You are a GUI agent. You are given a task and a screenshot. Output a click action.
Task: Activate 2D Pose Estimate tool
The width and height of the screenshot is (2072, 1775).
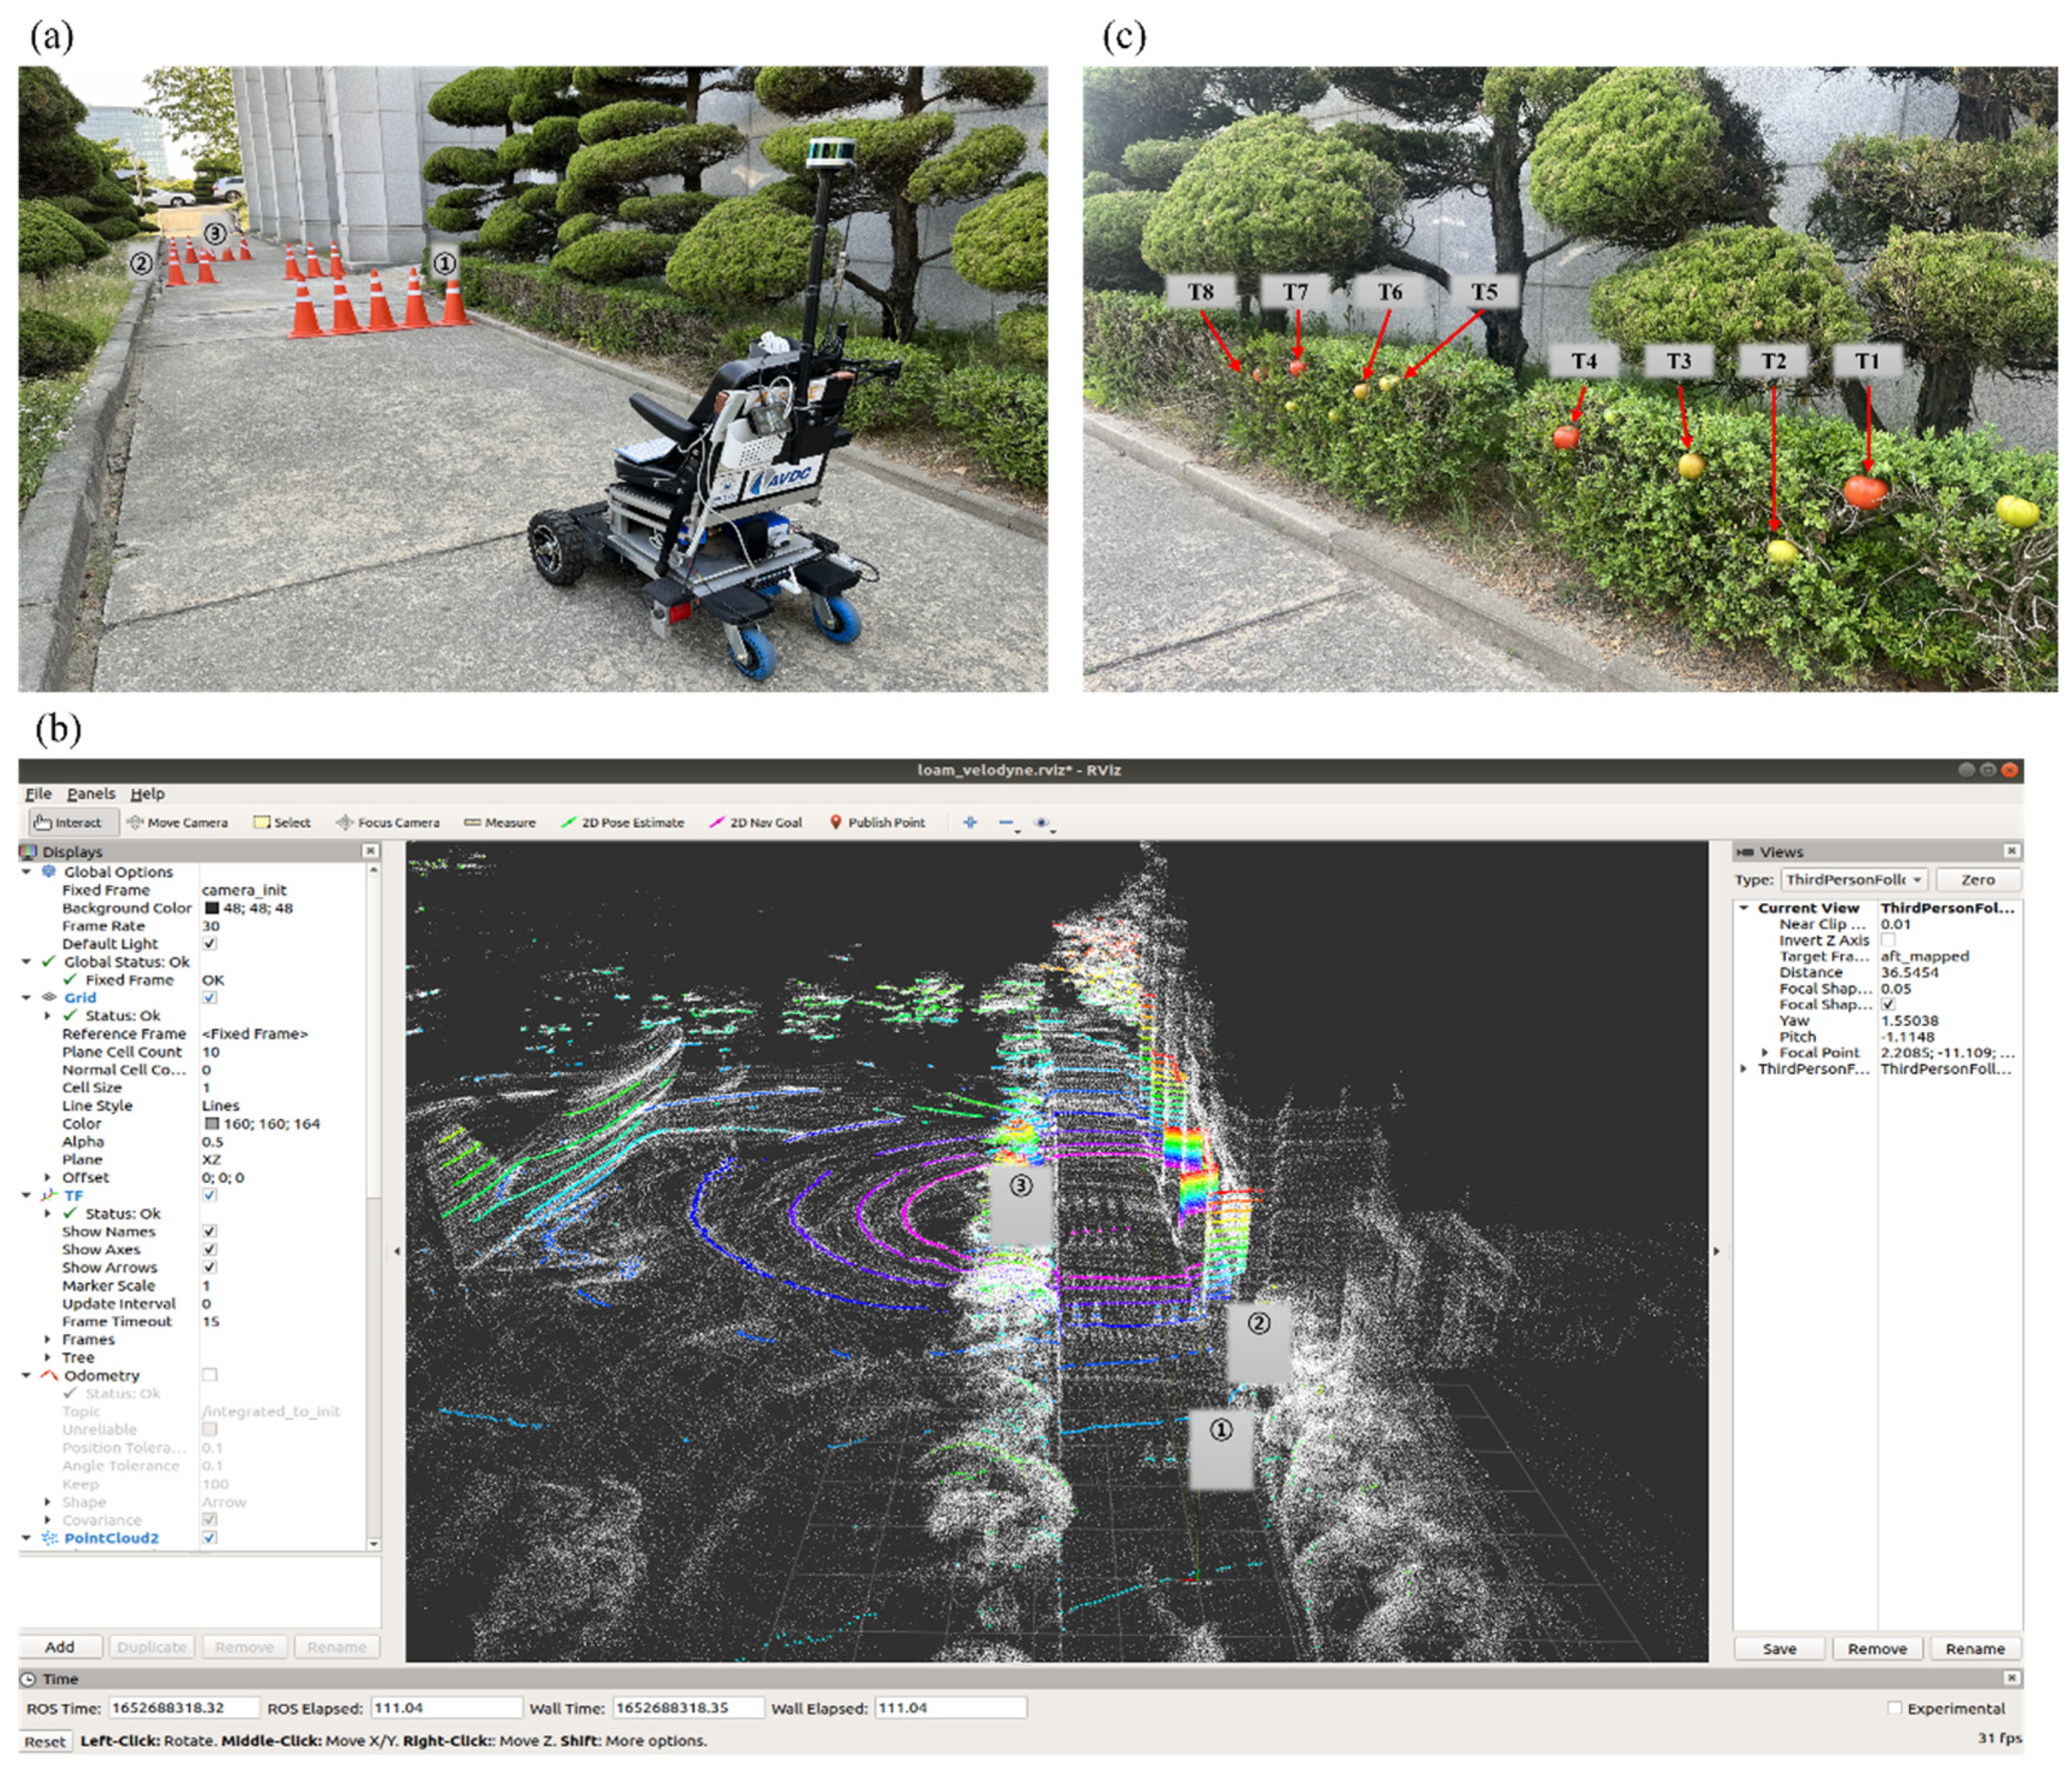[623, 822]
